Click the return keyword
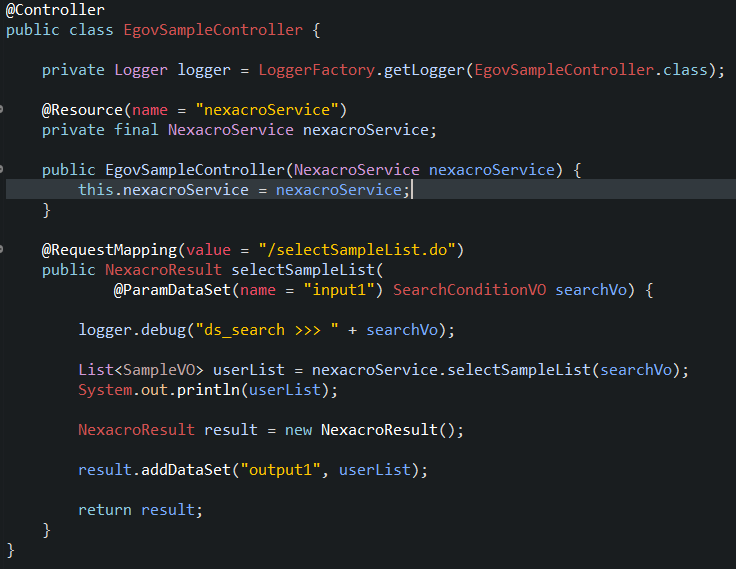The image size is (736, 569). click(105, 510)
